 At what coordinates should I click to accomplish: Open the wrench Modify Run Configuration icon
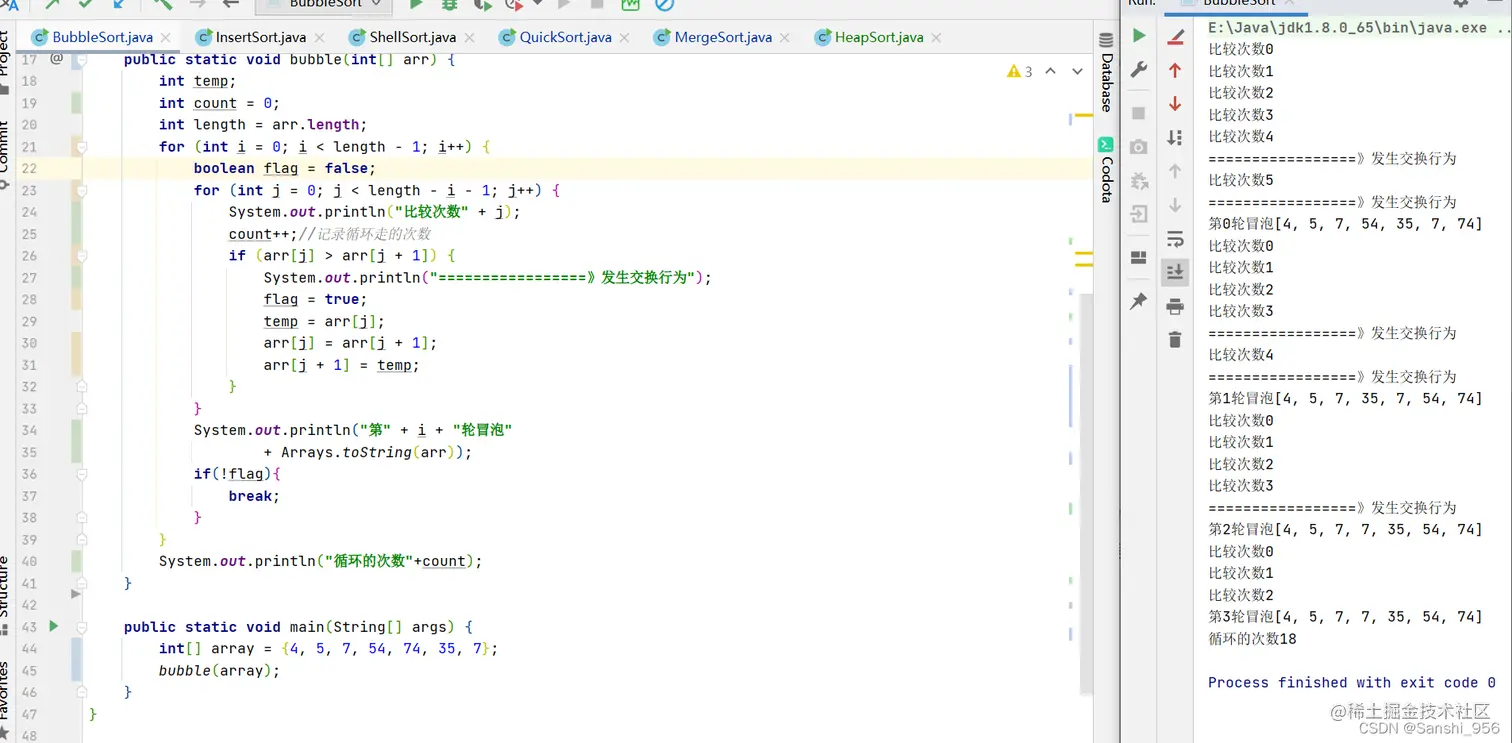1138,70
